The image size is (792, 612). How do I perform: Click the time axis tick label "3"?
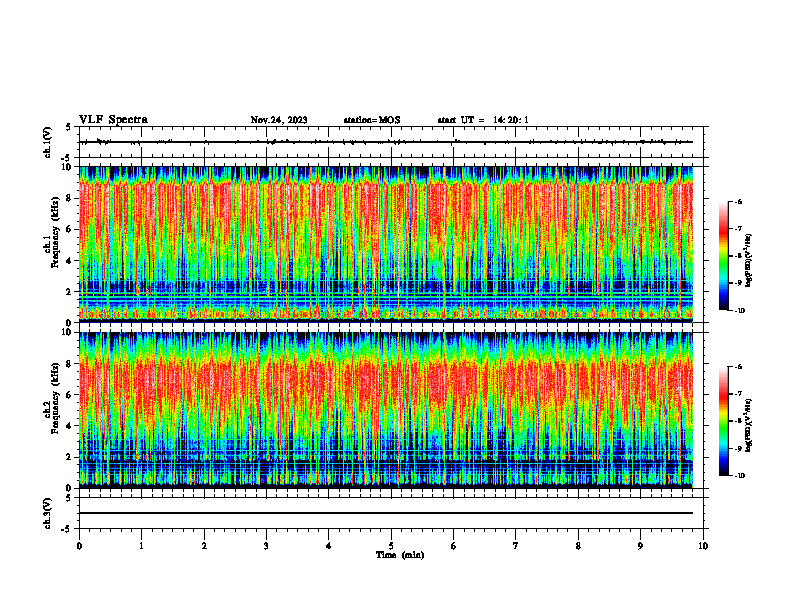[x=266, y=546]
